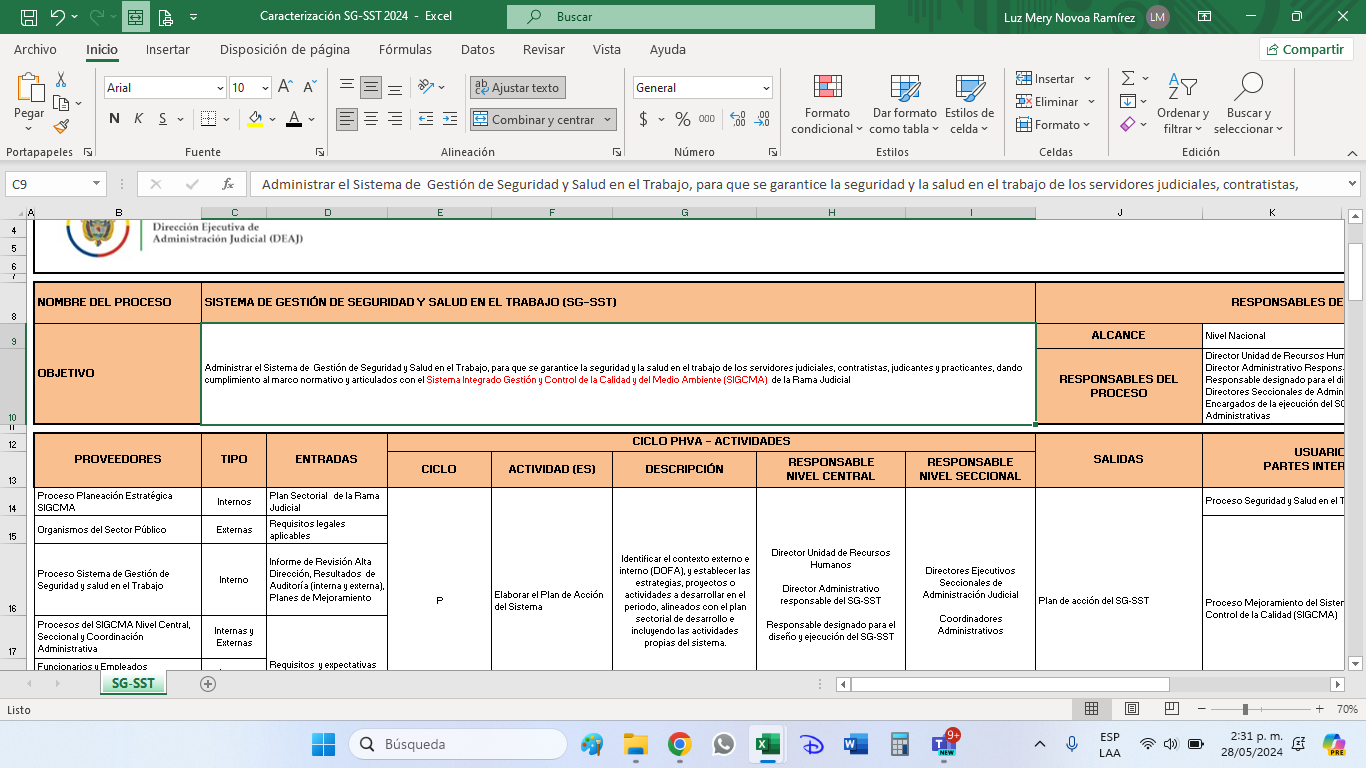
Task: Align text to the middle vertically
Action: (x=371, y=87)
